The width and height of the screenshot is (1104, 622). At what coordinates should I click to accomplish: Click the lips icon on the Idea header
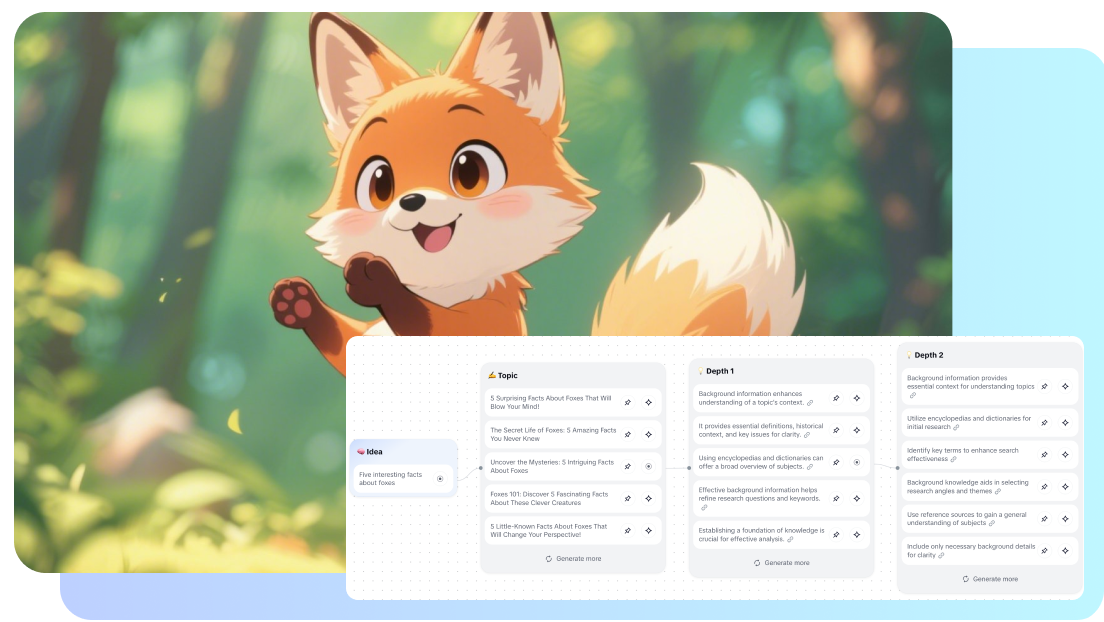(x=360, y=451)
